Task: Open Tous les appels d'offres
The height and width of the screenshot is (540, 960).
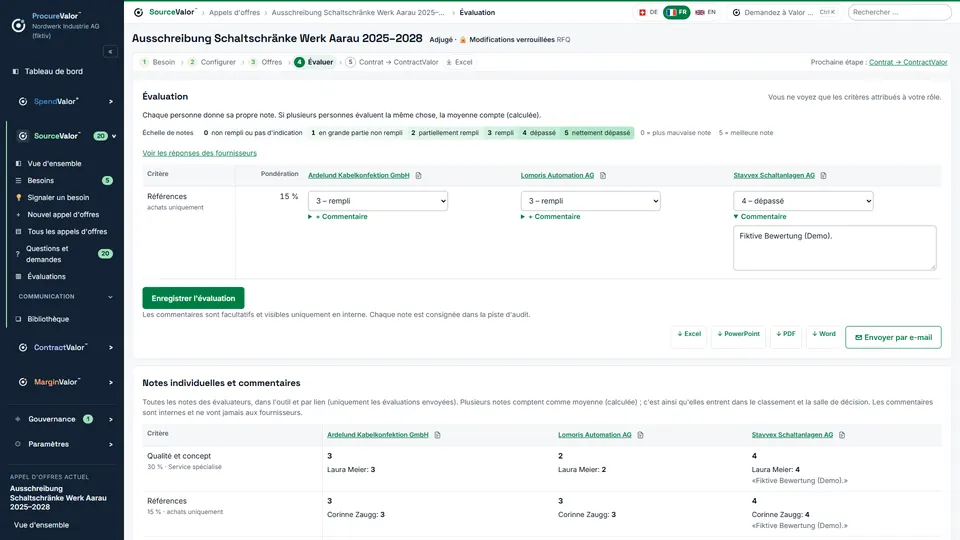Action: click(67, 232)
